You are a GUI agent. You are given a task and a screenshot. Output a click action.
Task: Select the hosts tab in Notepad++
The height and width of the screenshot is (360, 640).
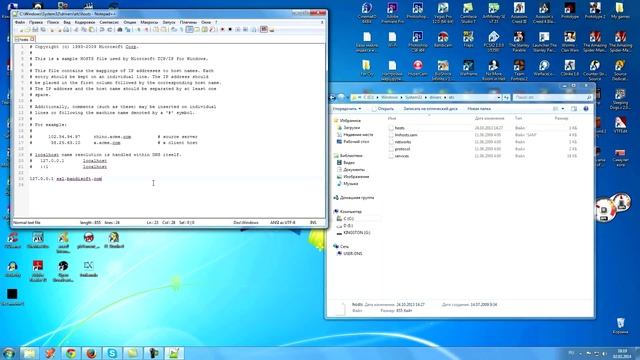coord(24,39)
